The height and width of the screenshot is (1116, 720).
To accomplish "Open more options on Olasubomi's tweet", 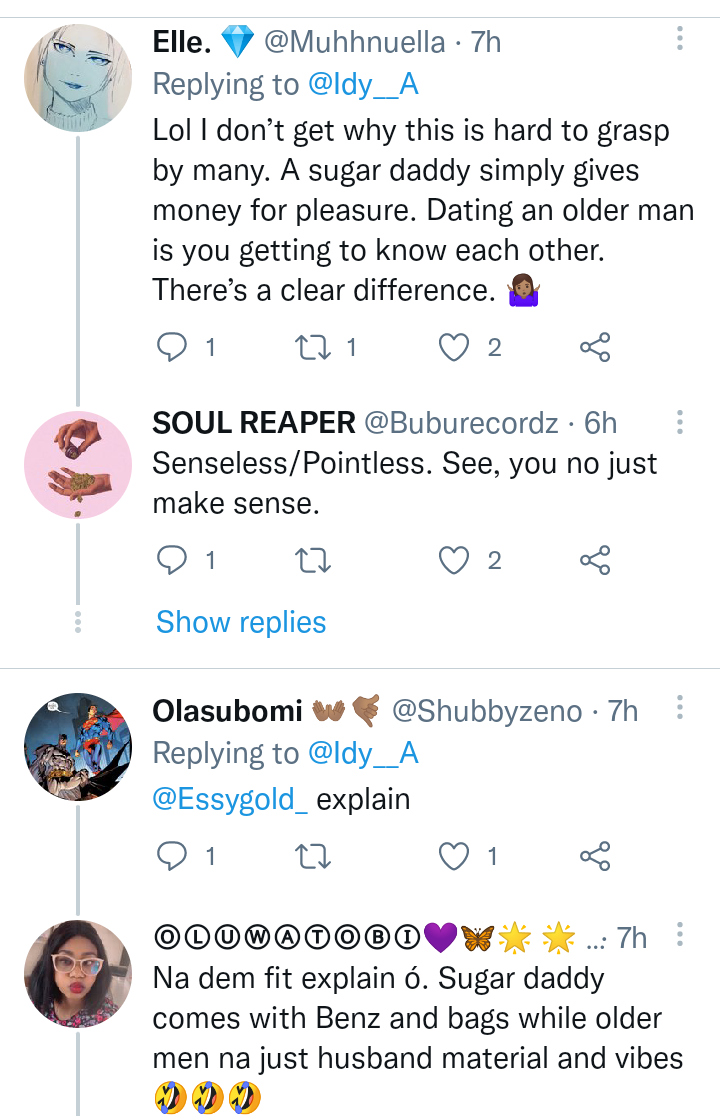I will point(680,710).
